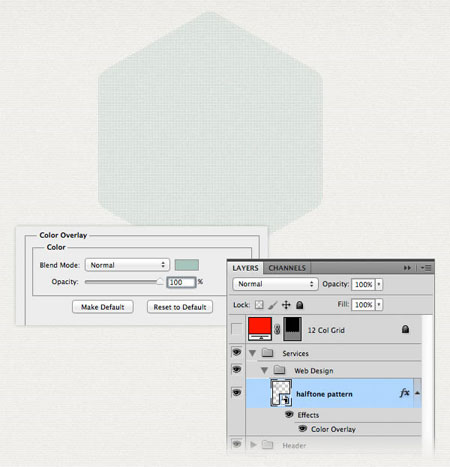
Task: Open layer Fill arrow dropdown
Action: (x=379, y=305)
